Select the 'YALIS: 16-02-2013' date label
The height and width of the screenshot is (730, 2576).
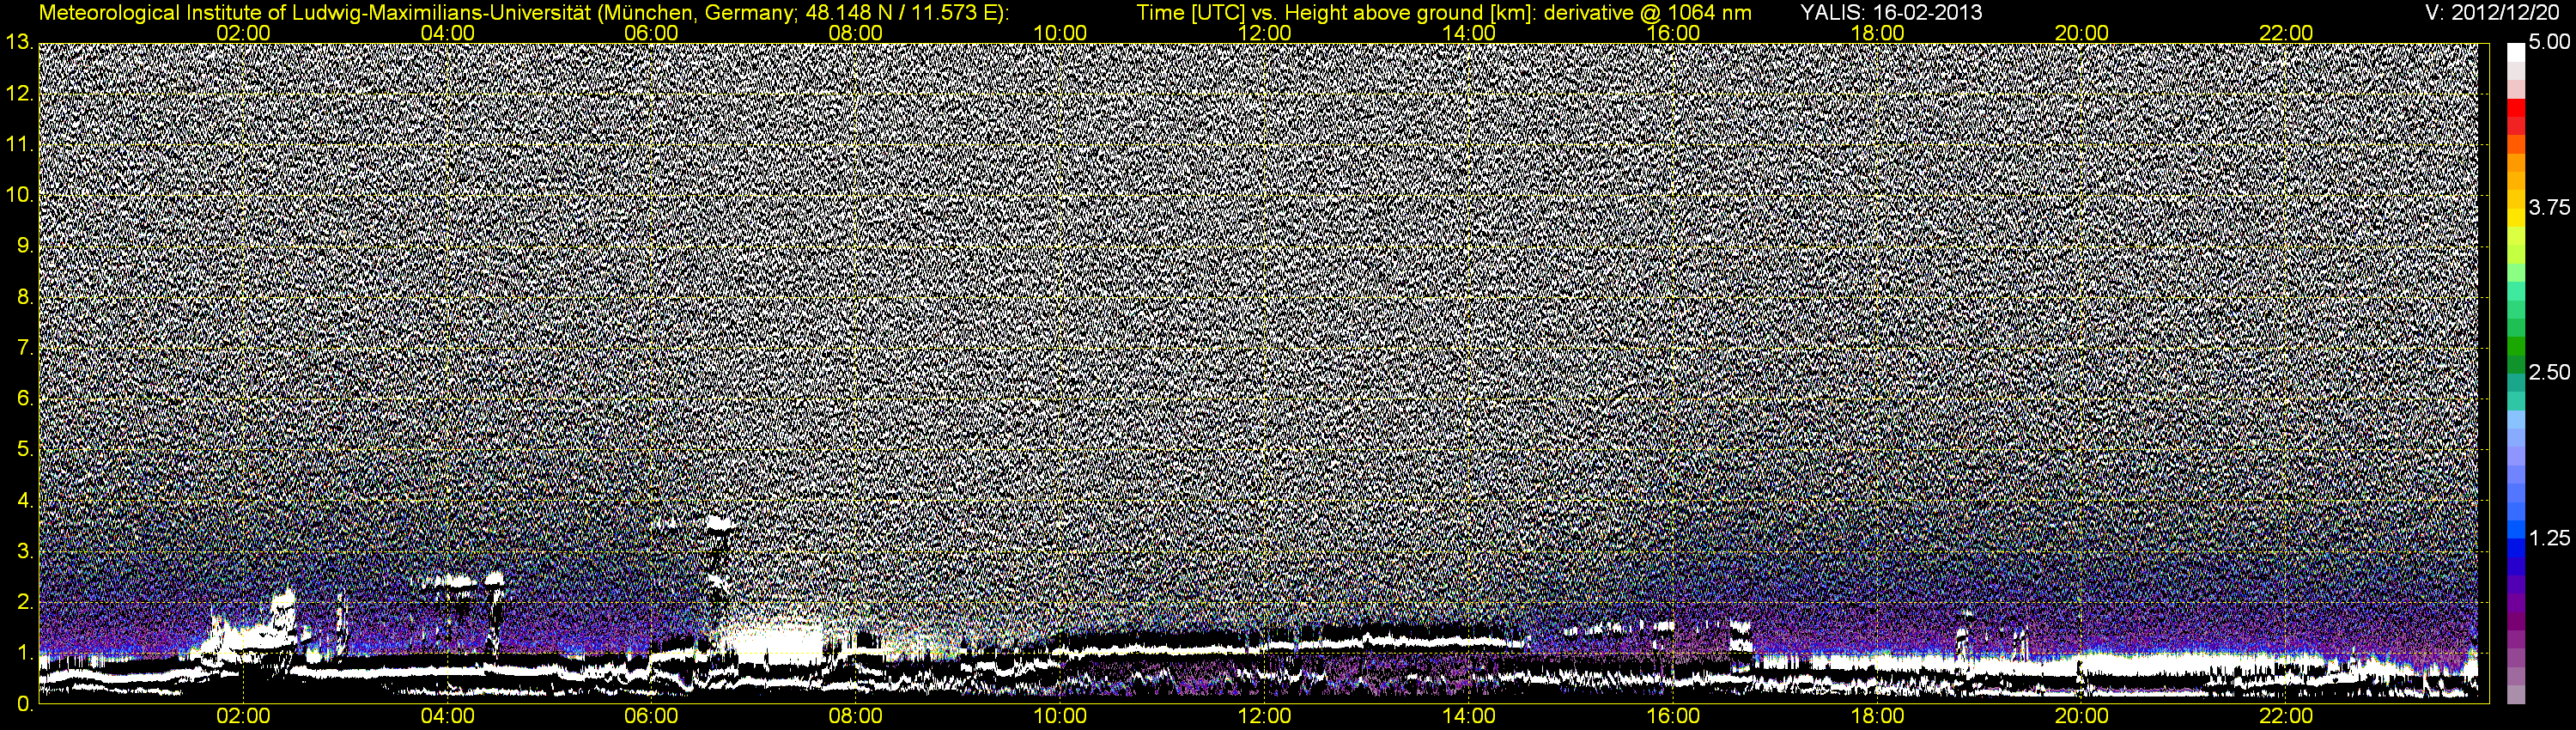coord(1890,12)
